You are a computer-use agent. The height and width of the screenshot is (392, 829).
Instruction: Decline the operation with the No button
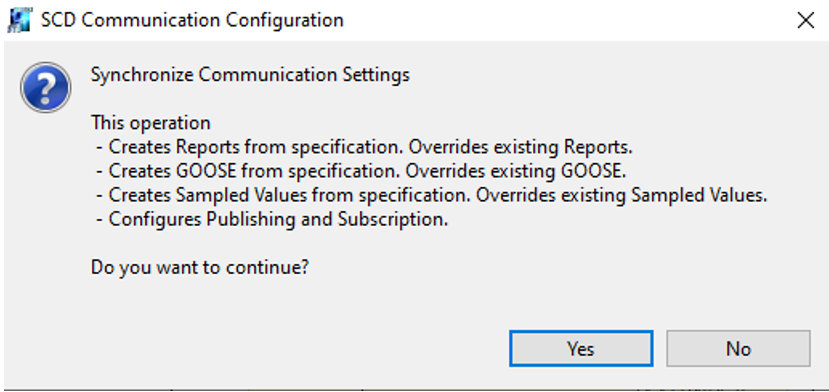[x=738, y=349]
